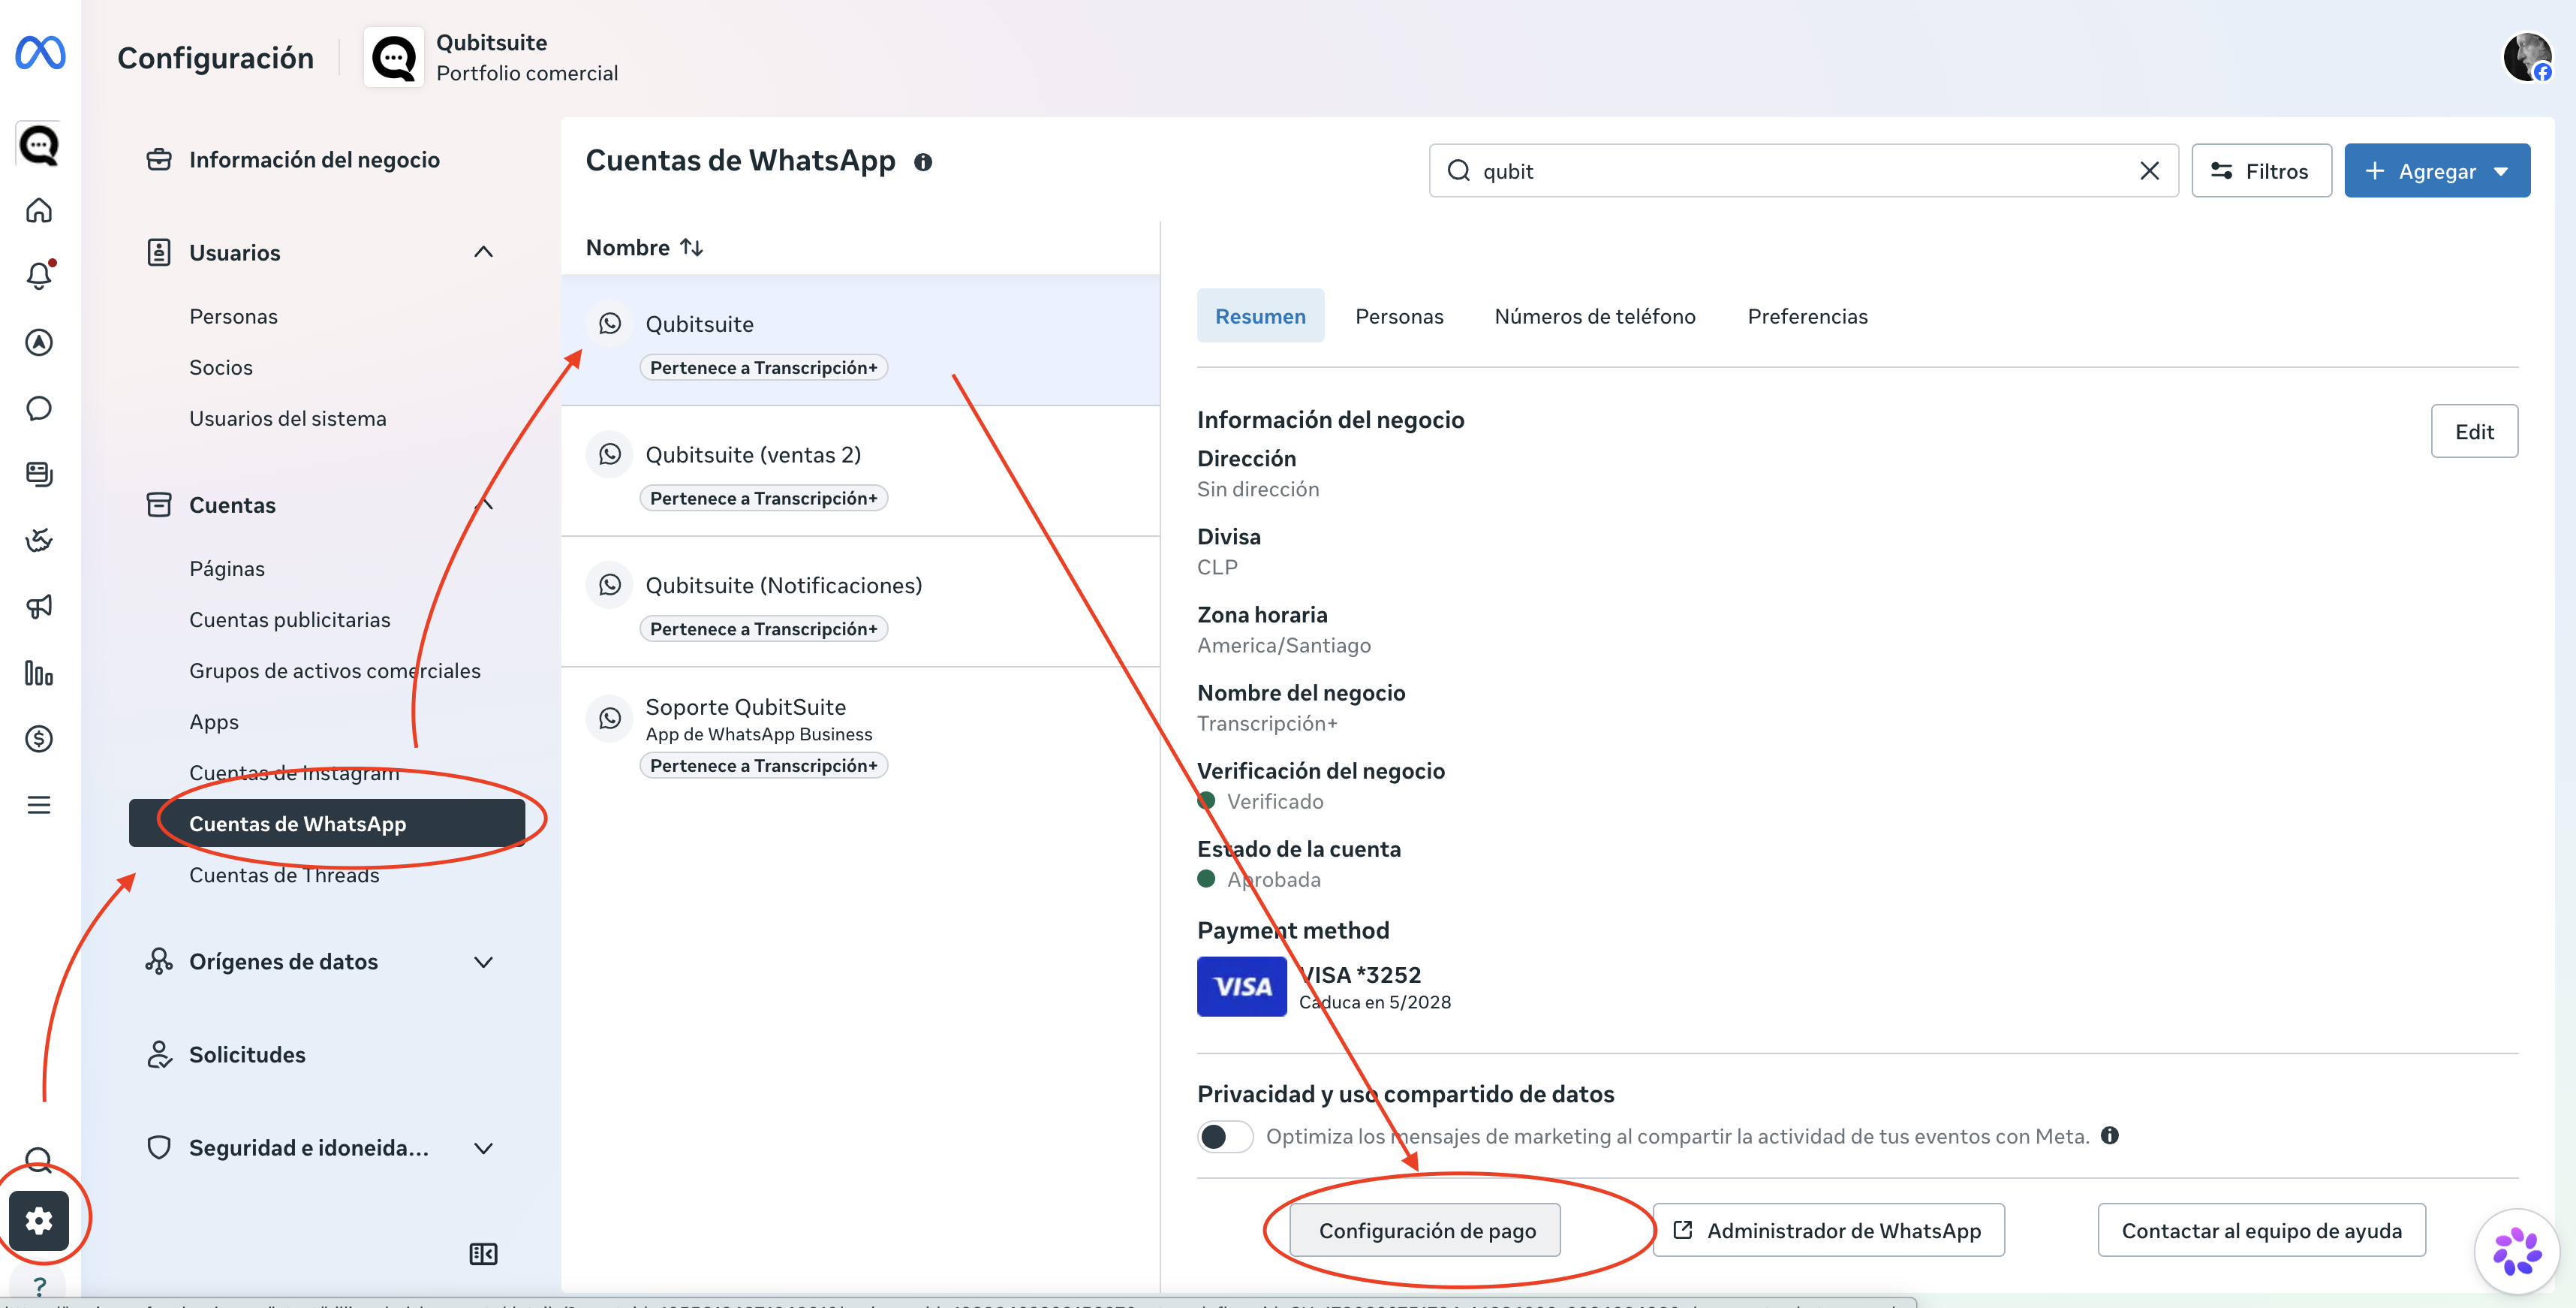Screen dimensions: 2576x1308
Task: Switch to Números de teléfono tab
Action: (x=1595, y=316)
